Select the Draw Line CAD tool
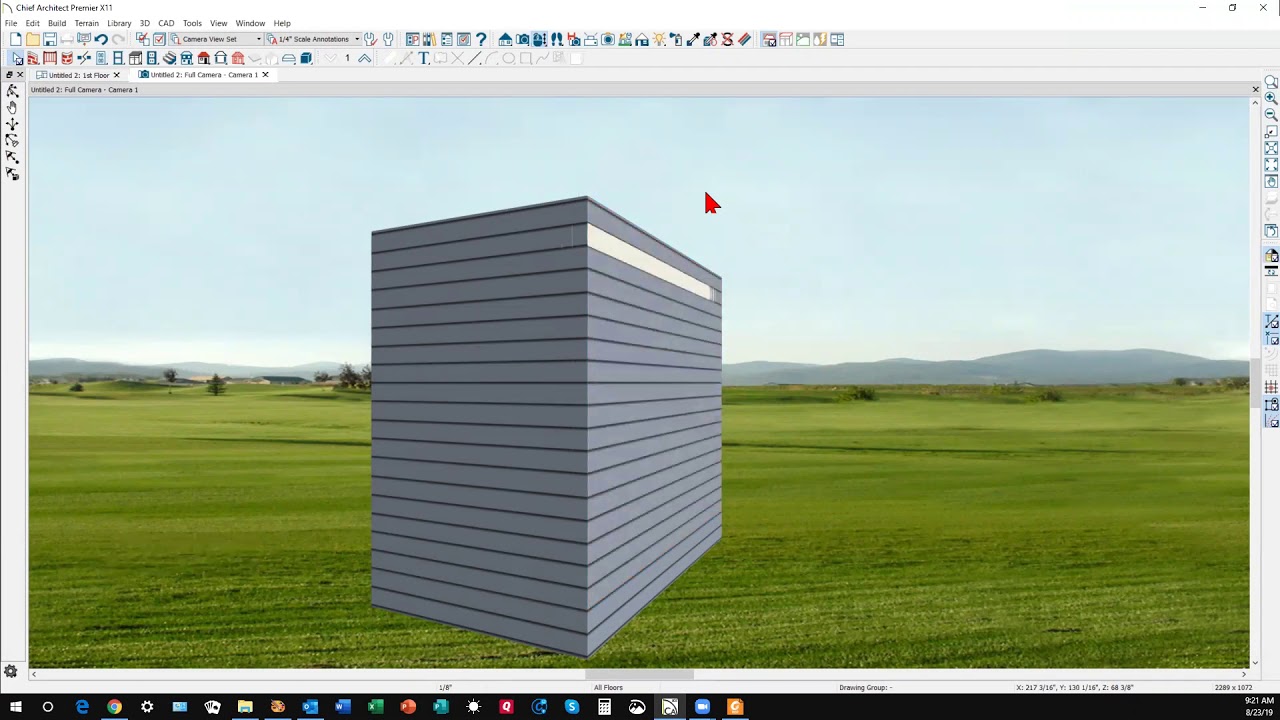The height and width of the screenshot is (720, 1280). click(474, 58)
